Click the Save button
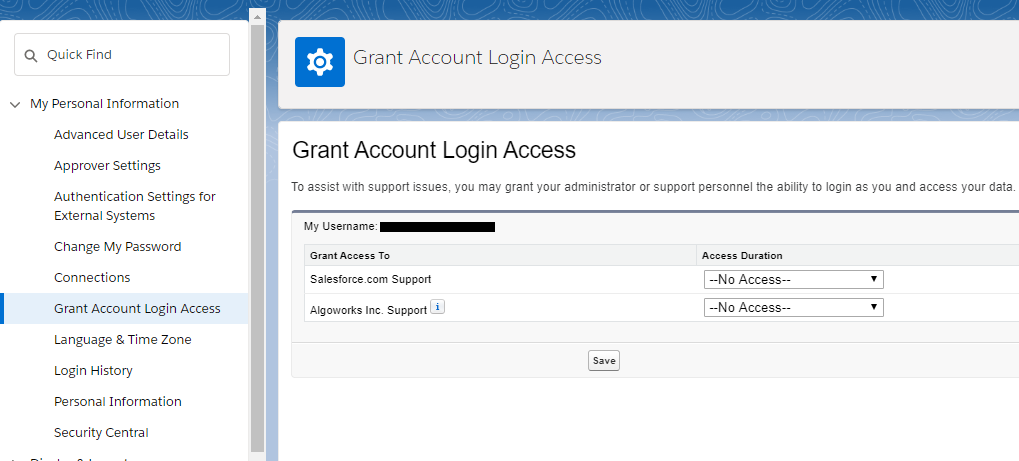Image resolution: width=1019 pixels, height=461 pixels. pos(604,360)
